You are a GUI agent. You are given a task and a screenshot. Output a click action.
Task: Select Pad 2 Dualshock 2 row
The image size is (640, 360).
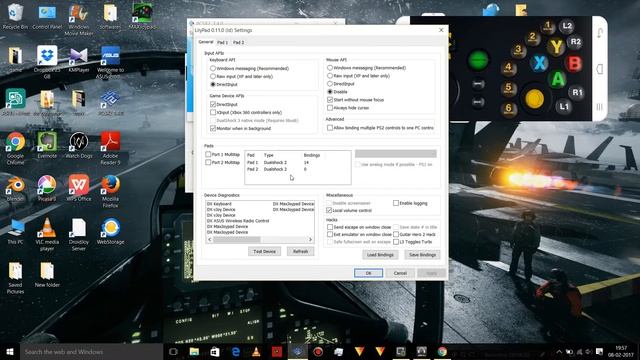[x=298, y=169]
